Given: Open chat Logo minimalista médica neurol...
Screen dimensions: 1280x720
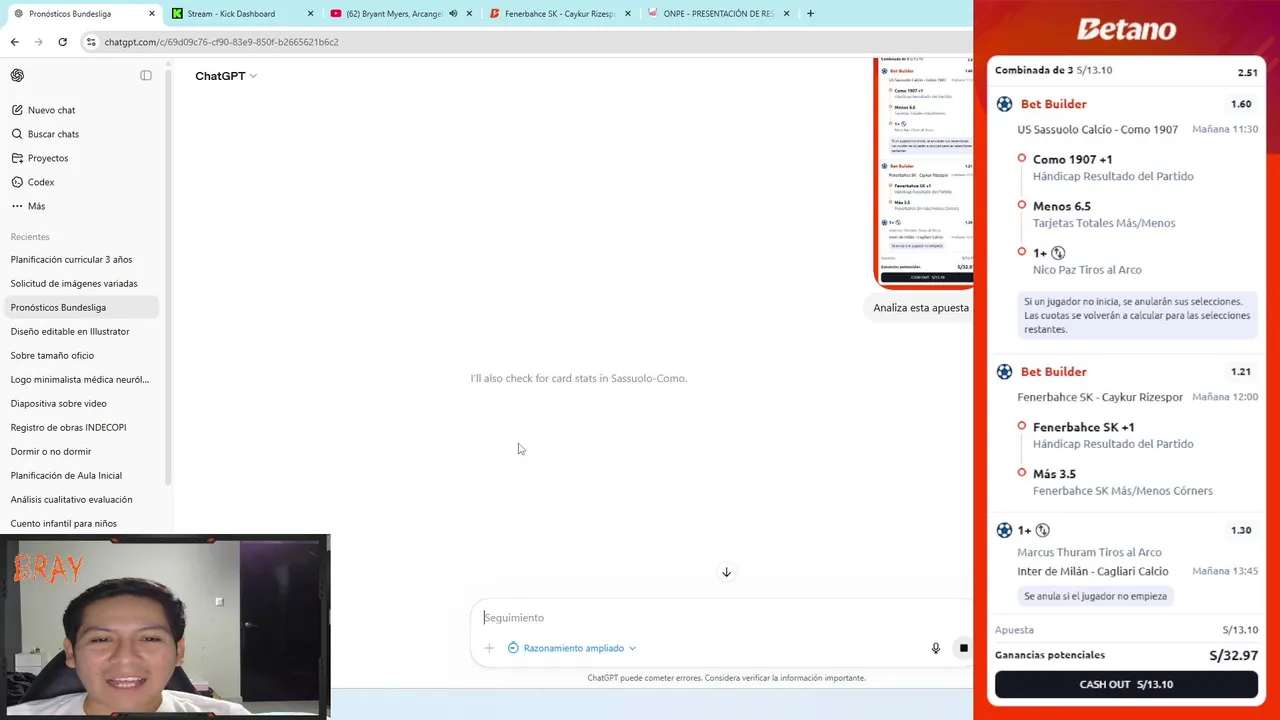Looking at the screenshot, I should click(82, 379).
